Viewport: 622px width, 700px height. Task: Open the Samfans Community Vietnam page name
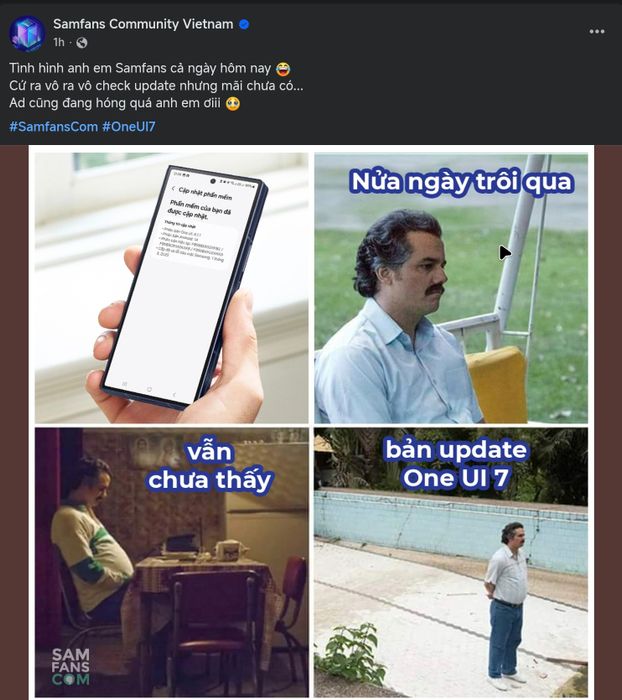143,24
